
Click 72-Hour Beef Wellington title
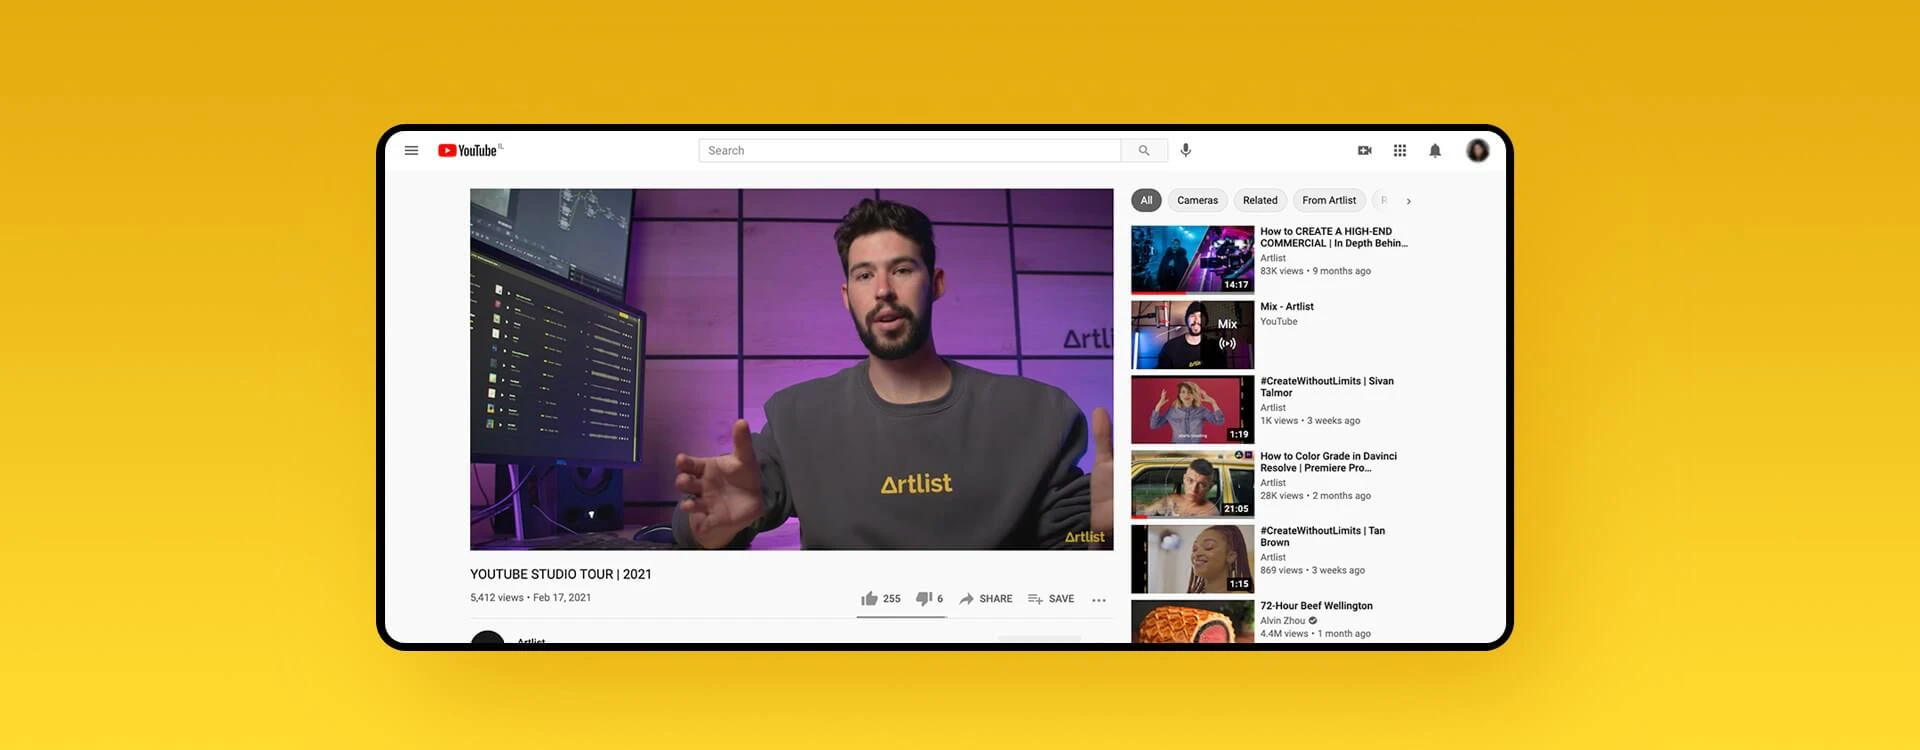pos(1316,606)
